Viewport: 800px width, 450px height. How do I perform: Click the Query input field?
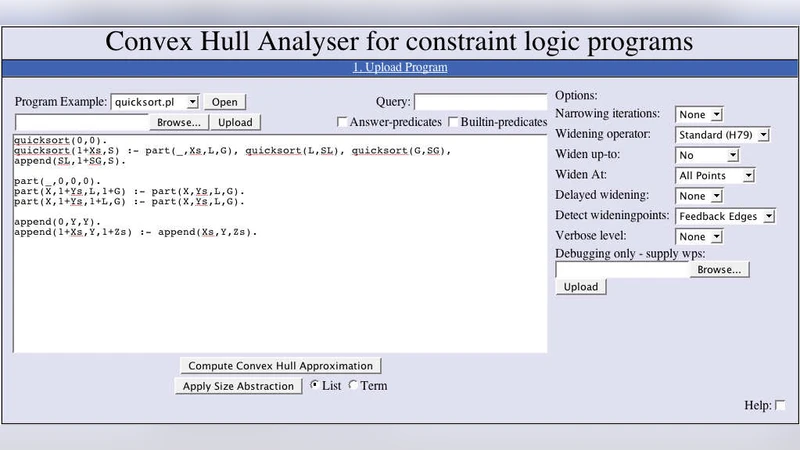(481, 102)
